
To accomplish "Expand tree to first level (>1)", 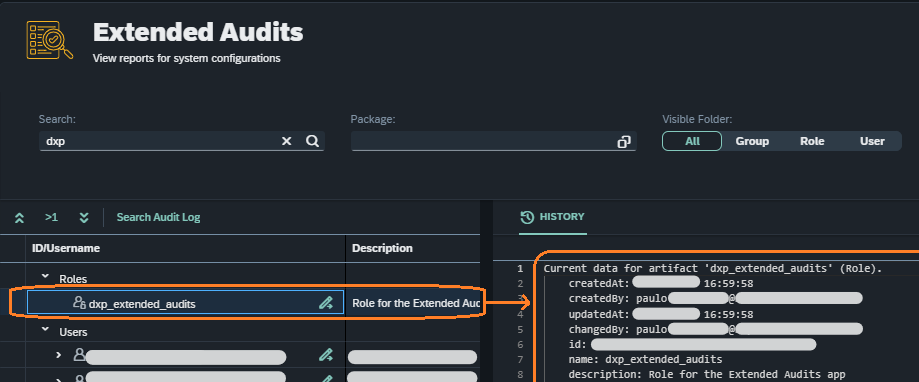I will coord(52,217).
